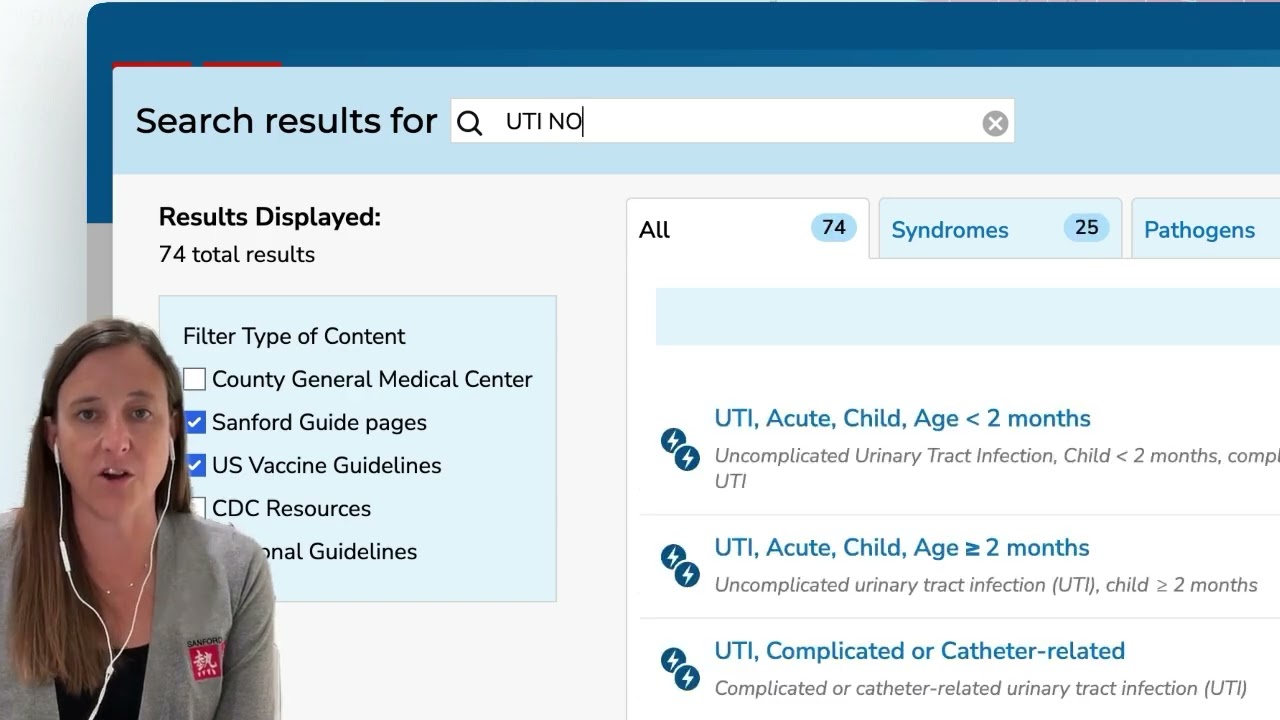The height and width of the screenshot is (720, 1280).
Task: Uncheck the US Vaccine Guidelines filter
Action: click(195, 465)
